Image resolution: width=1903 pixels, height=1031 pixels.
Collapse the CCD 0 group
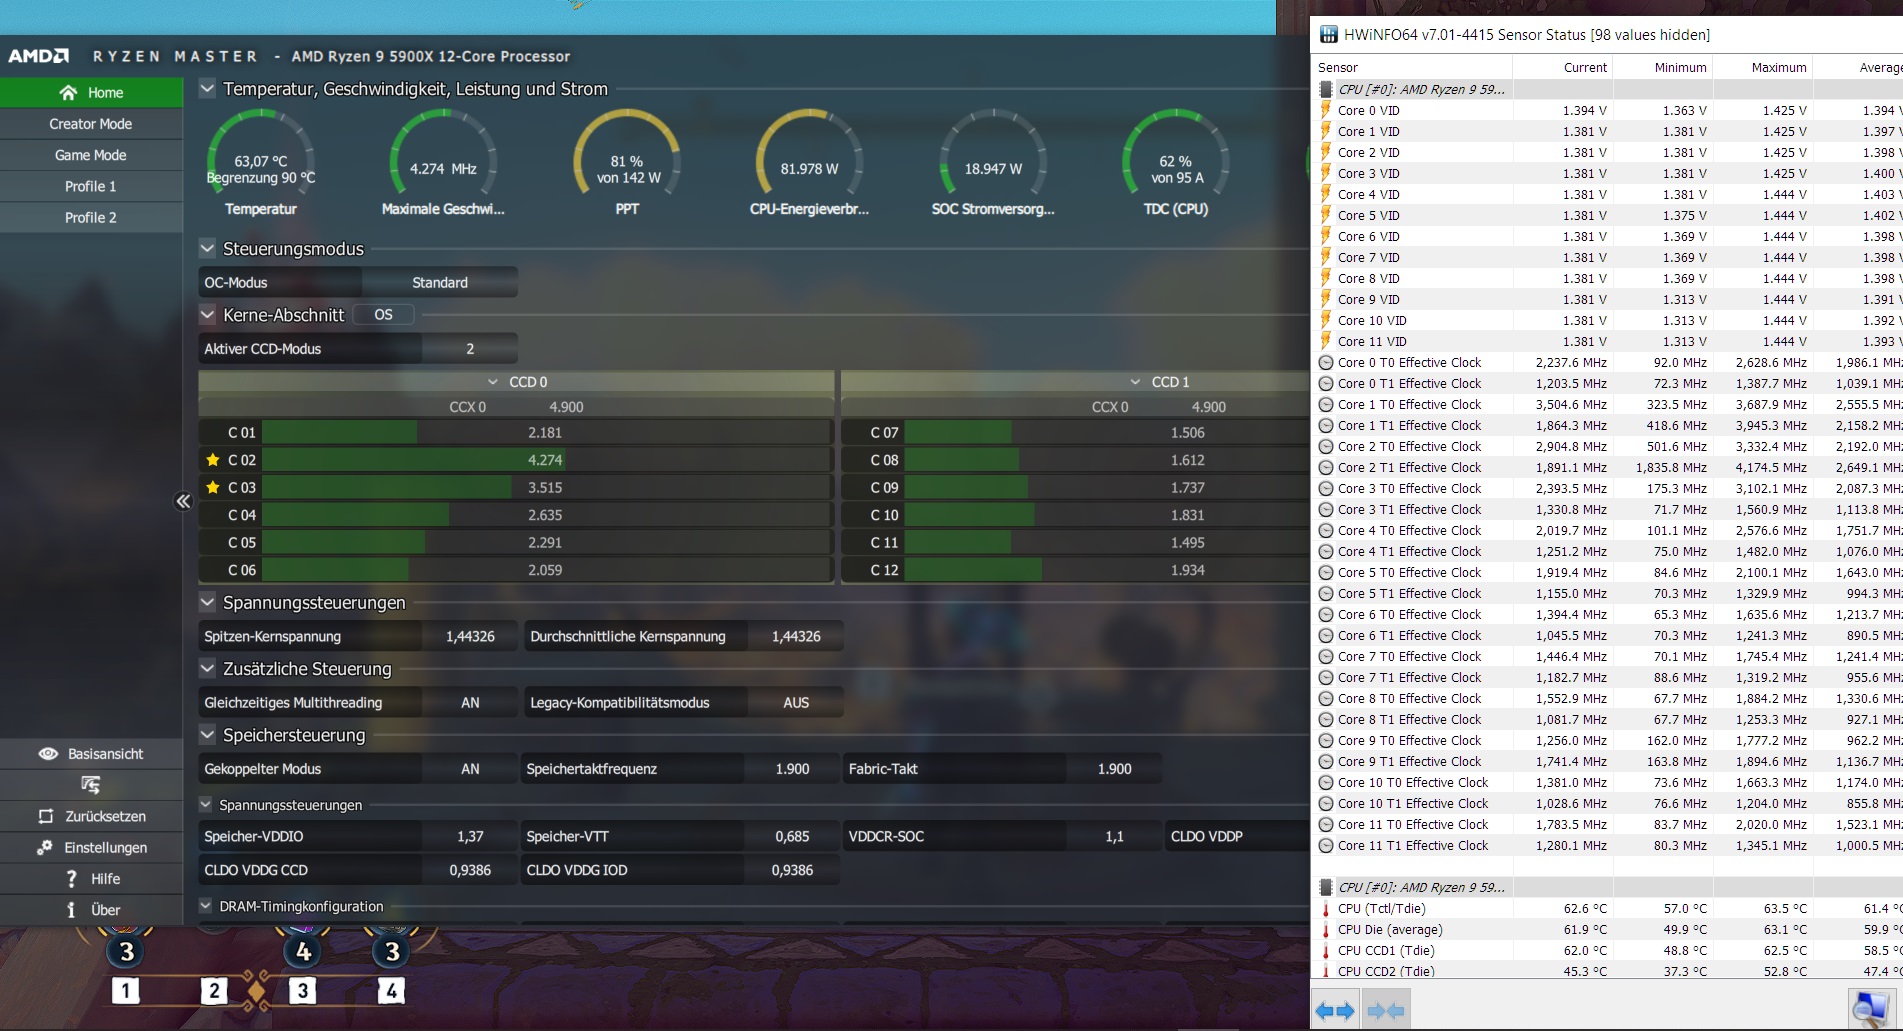coord(492,382)
